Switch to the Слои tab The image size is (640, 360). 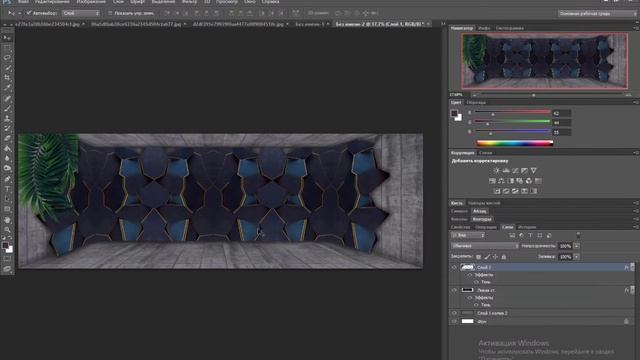coord(507,227)
